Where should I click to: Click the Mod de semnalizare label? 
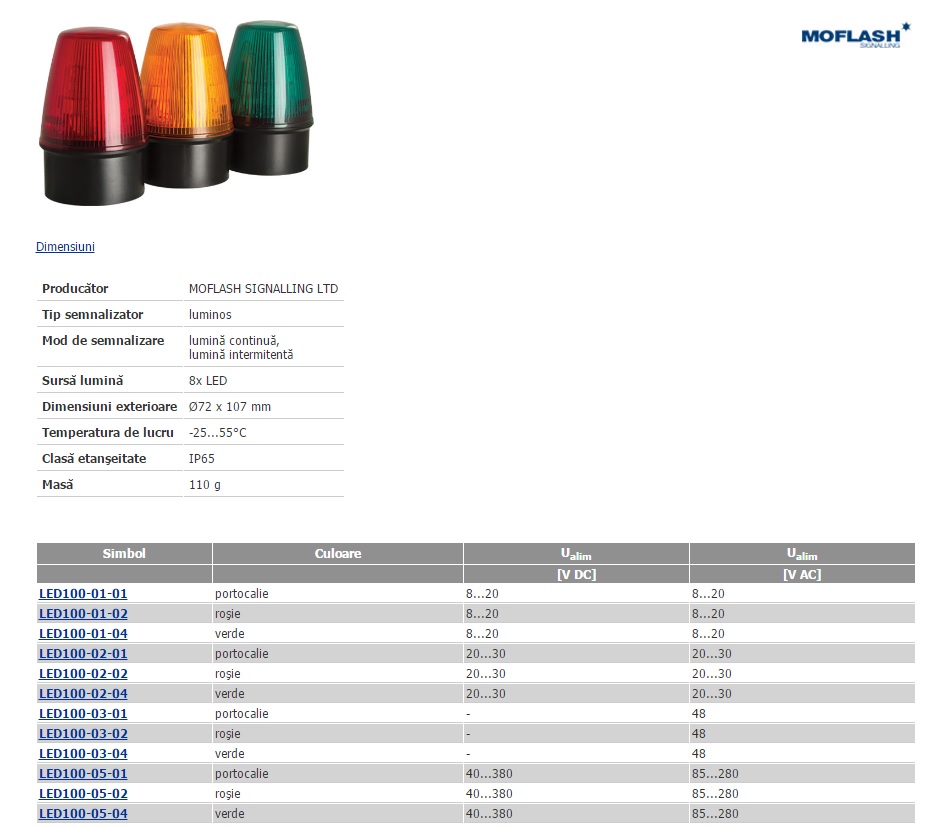[x=103, y=340]
